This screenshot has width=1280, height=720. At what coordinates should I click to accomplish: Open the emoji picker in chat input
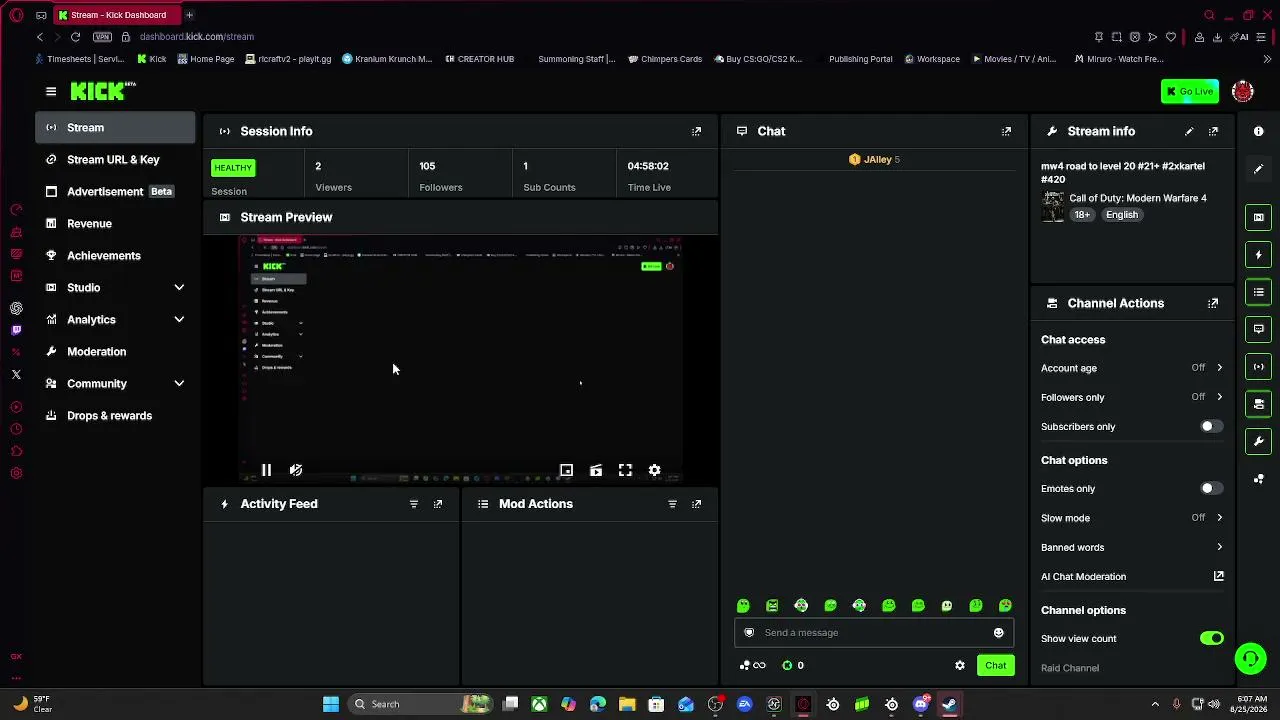pos(998,632)
